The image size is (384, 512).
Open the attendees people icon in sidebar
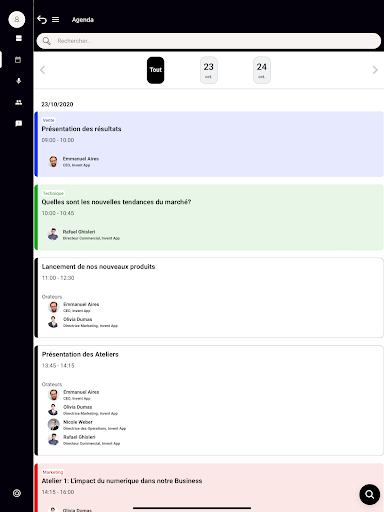tap(18, 102)
